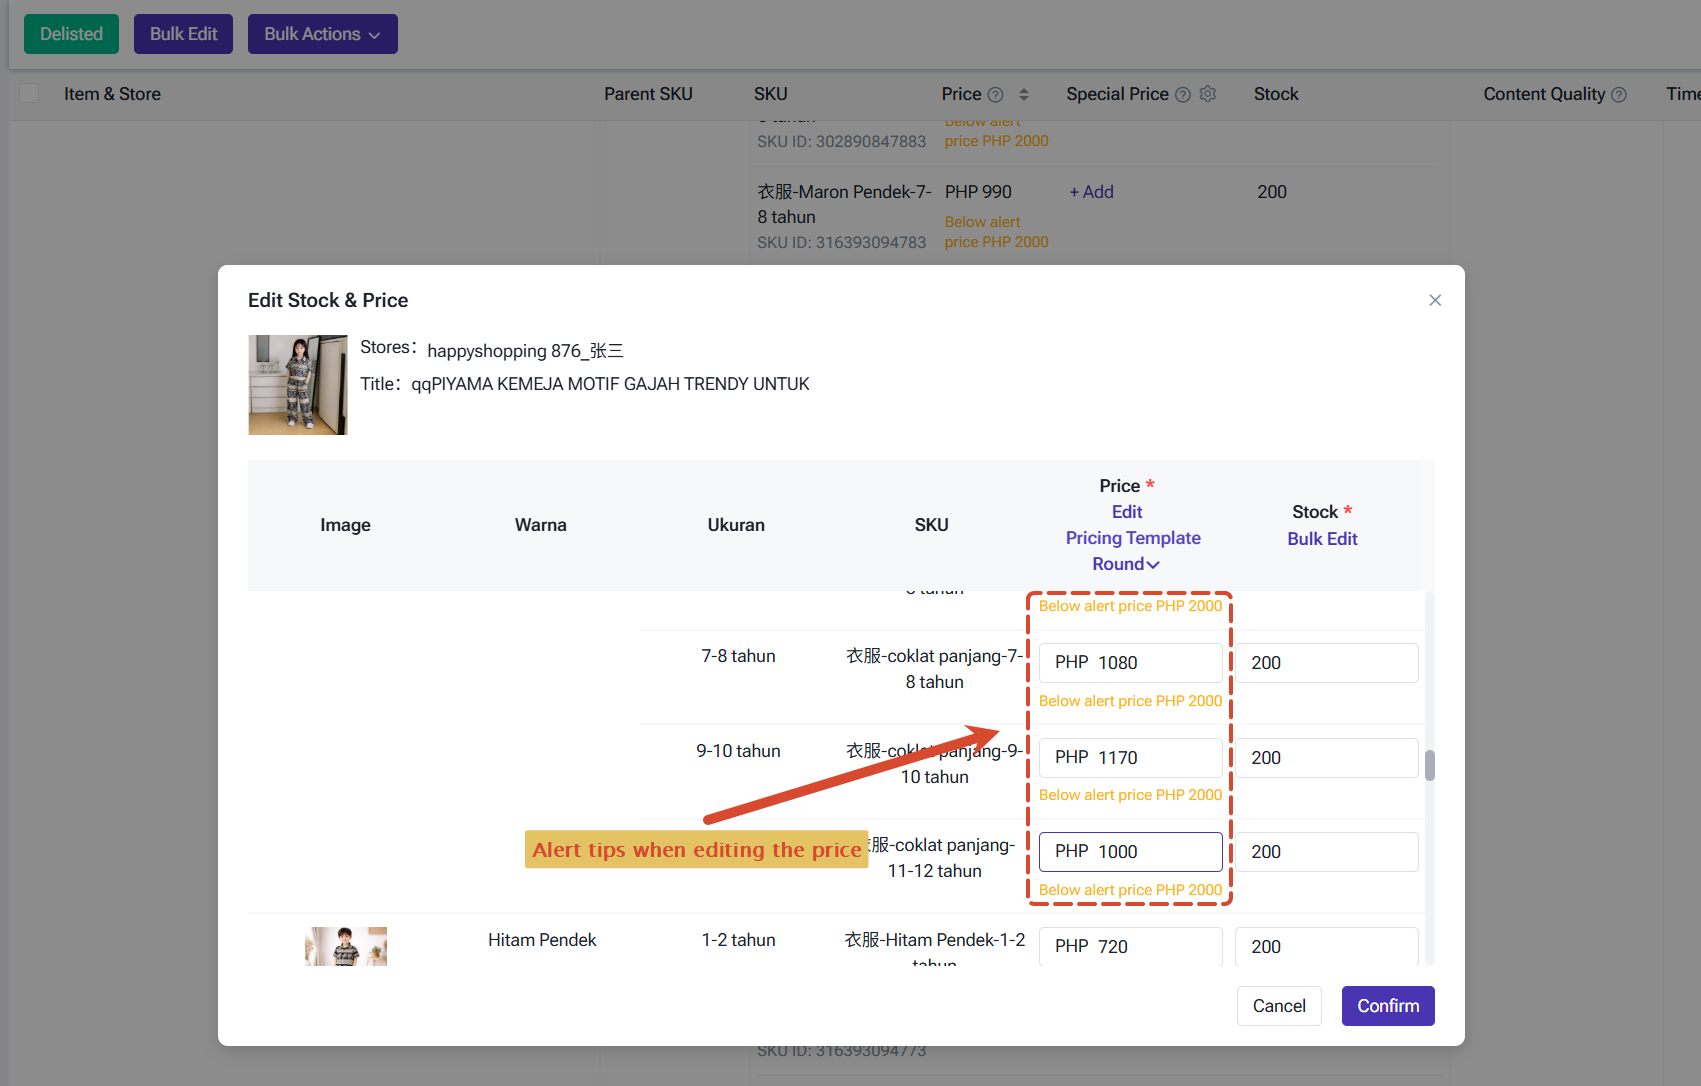
Task: Click the dialog's vertical scrollbar thumb
Action: 1430,765
